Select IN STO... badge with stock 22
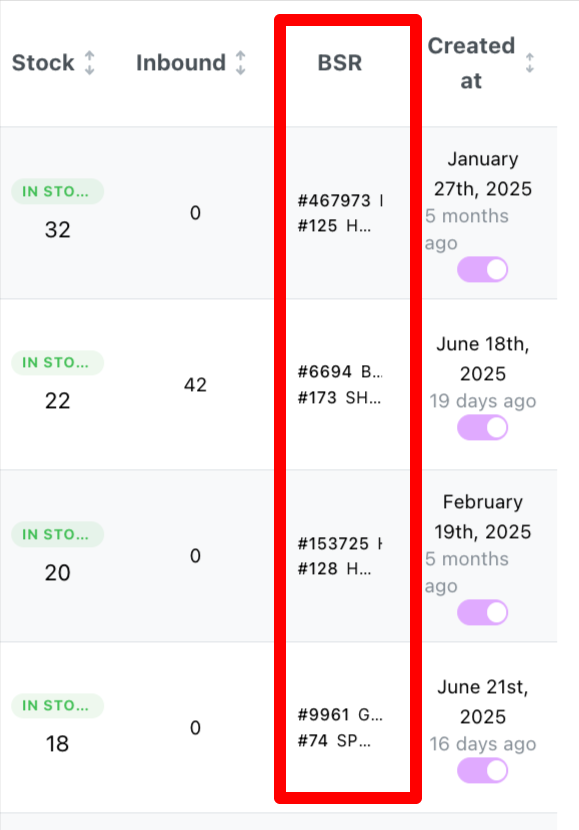 57,363
